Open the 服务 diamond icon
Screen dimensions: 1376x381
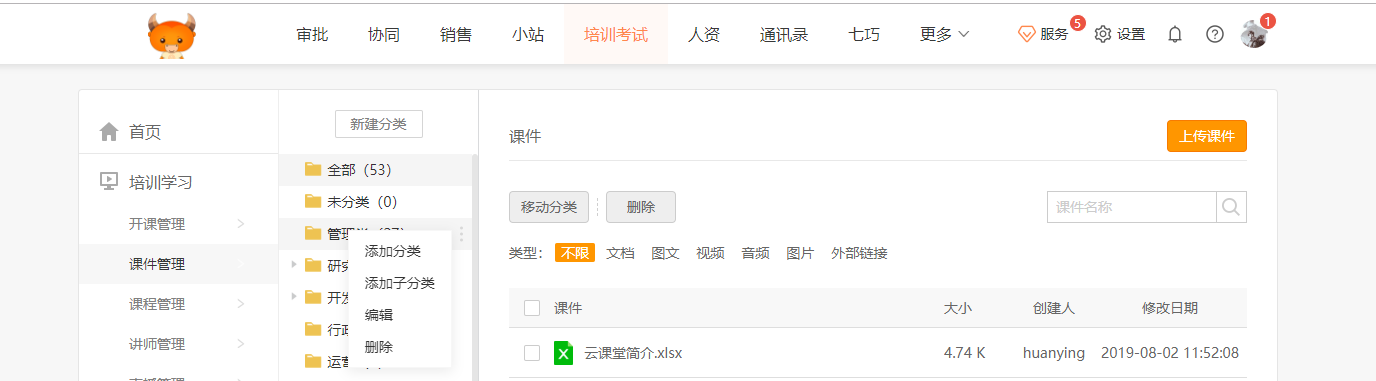[x=1027, y=34]
